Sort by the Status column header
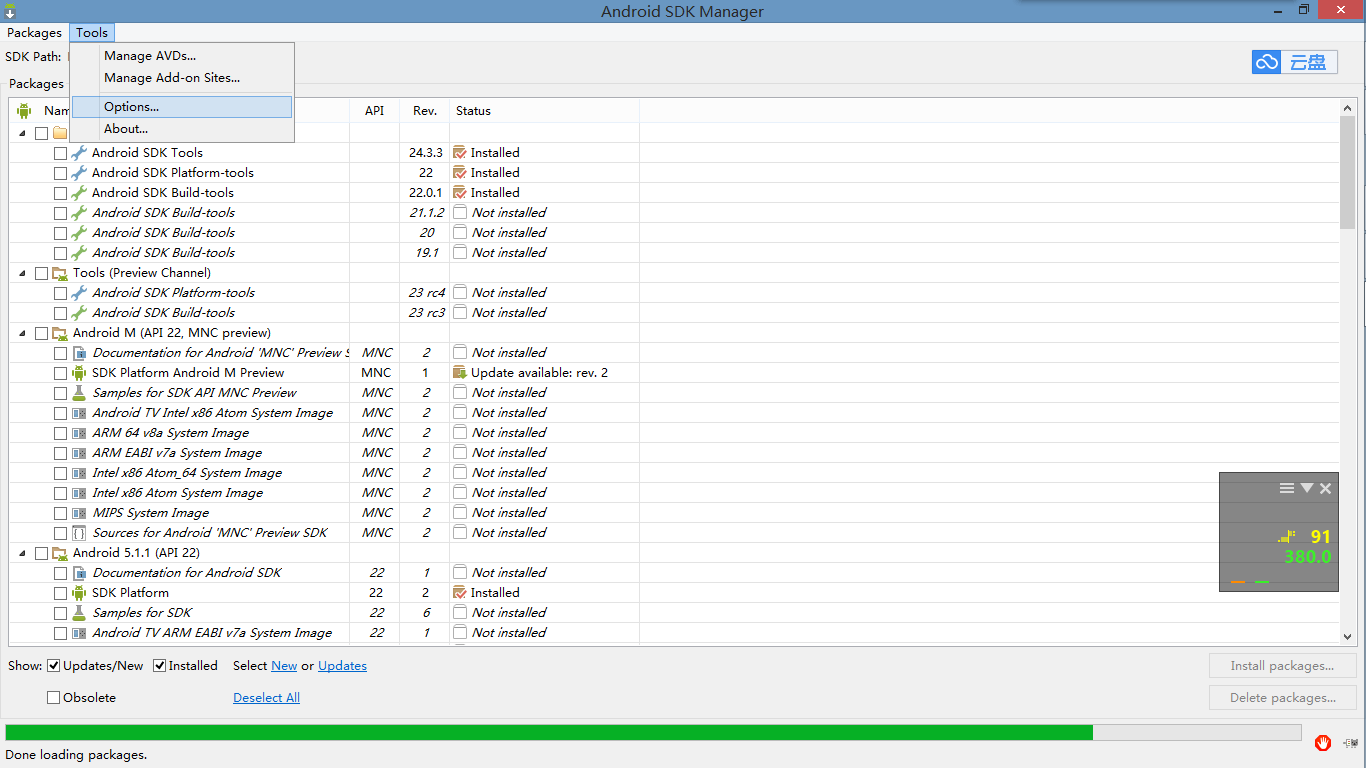 tap(545, 111)
